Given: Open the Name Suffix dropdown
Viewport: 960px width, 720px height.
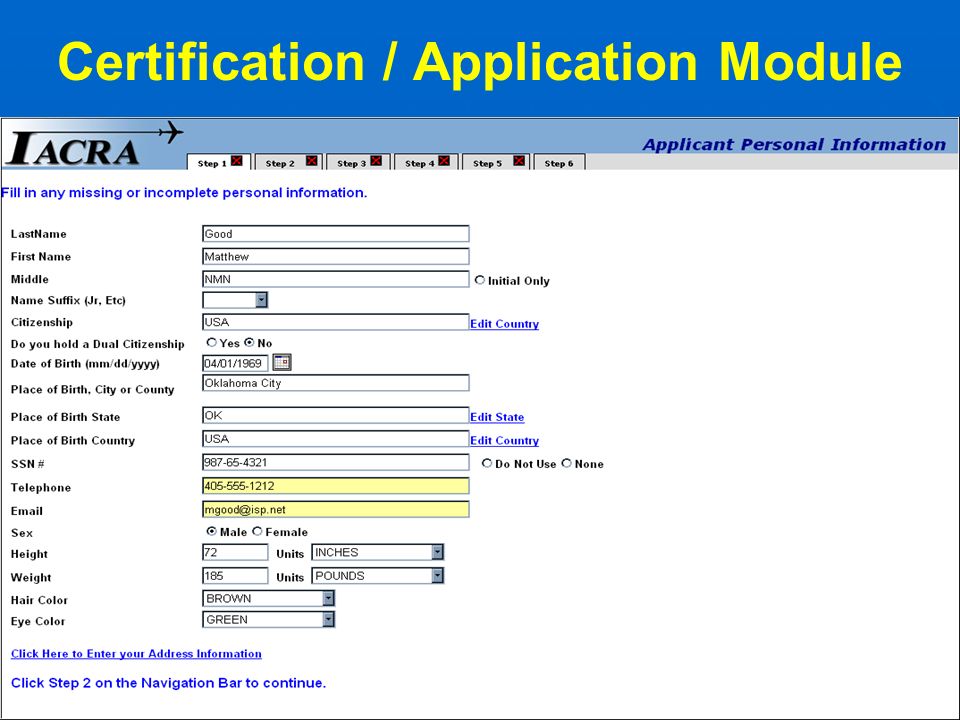Looking at the screenshot, I should (235, 299).
